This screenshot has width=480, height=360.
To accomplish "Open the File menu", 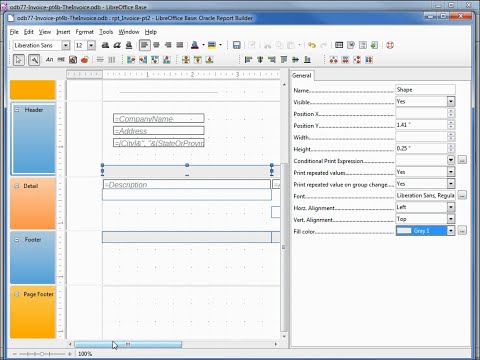I will click(14, 32).
